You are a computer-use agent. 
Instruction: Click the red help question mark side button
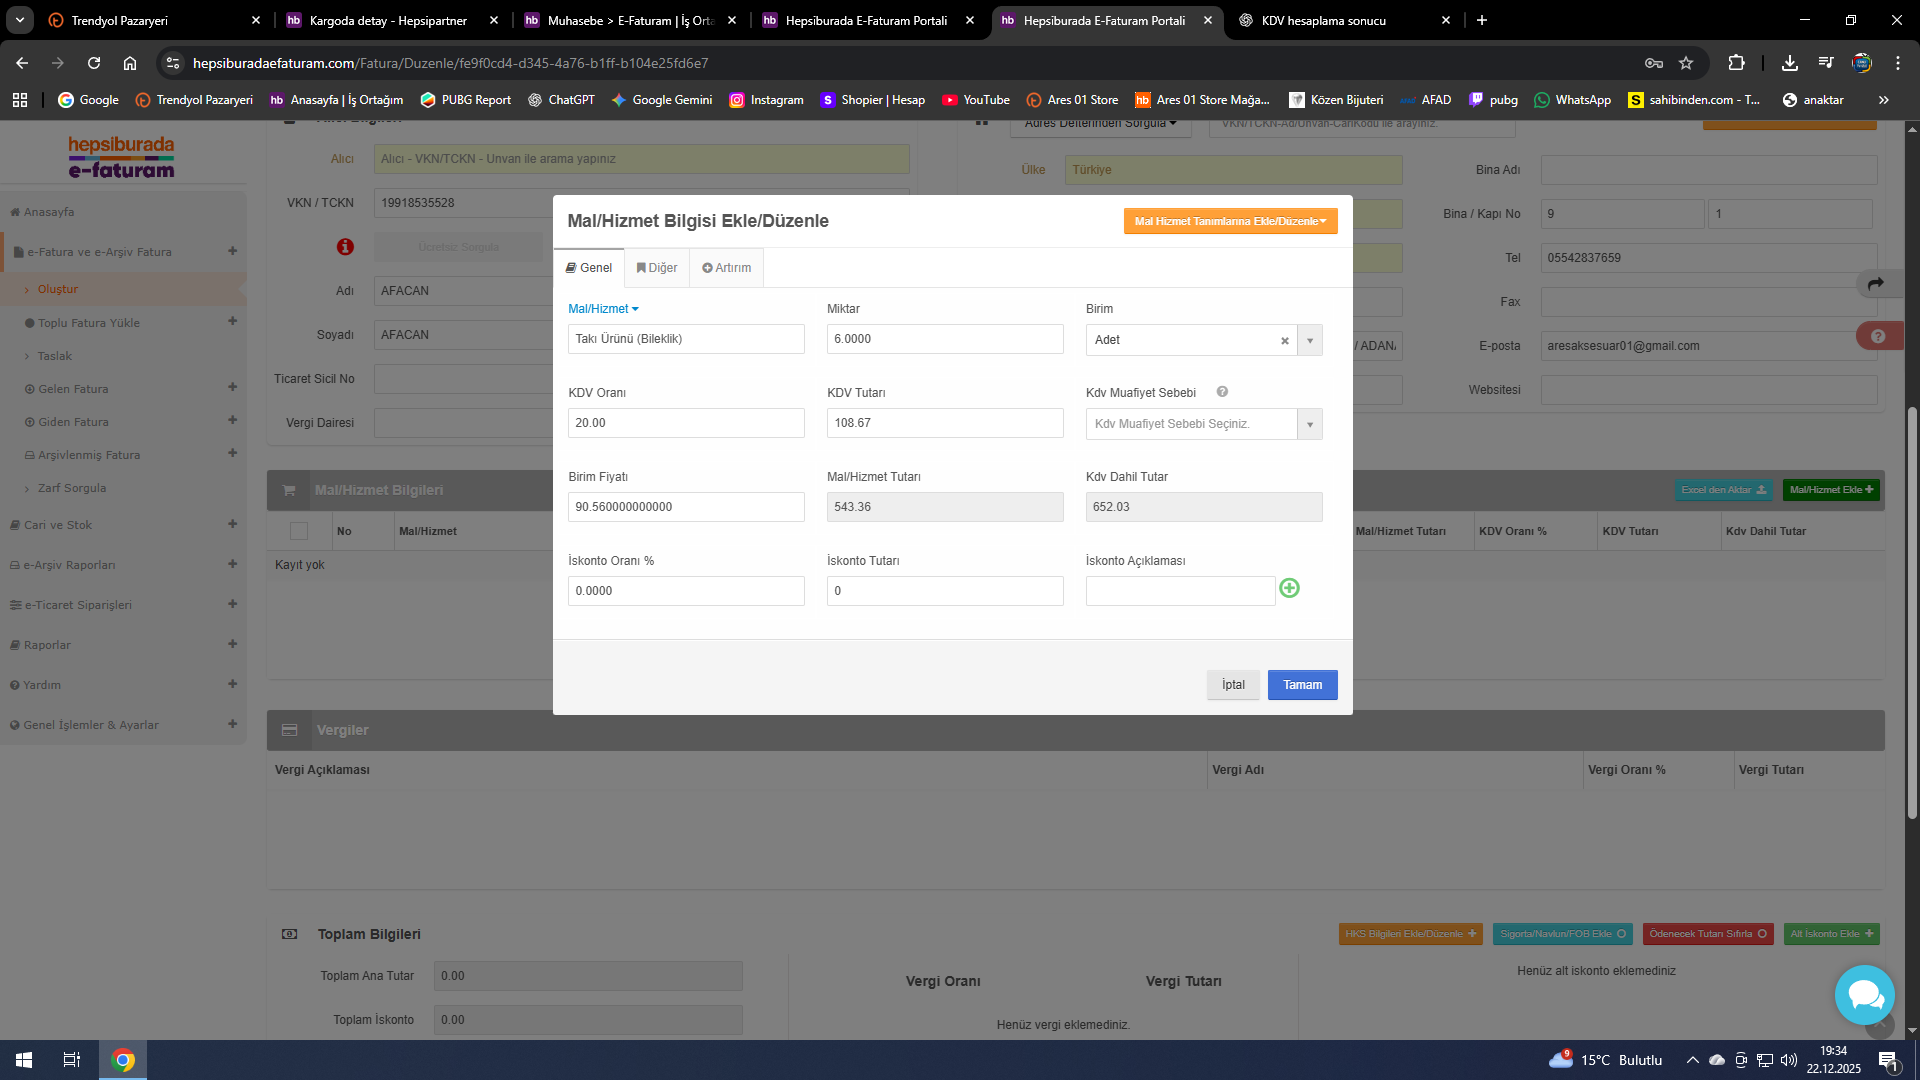tap(1877, 336)
